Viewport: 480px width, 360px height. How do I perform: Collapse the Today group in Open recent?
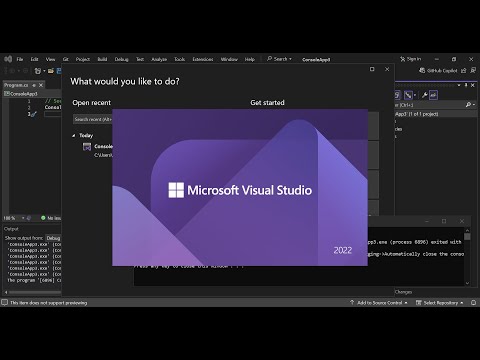[74, 136]
